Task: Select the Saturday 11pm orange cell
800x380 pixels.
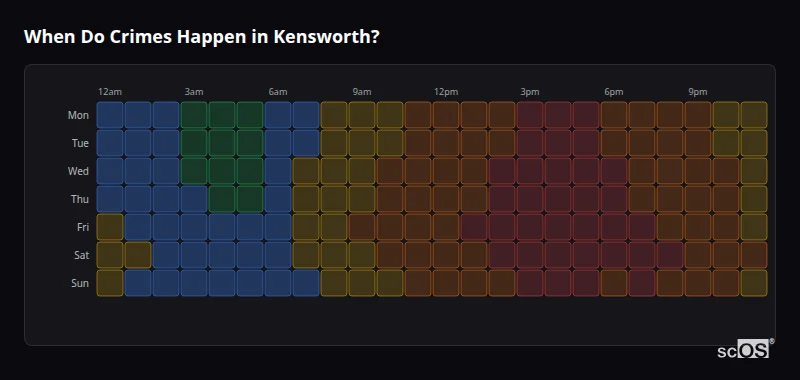Action: (x=754, y=255)
